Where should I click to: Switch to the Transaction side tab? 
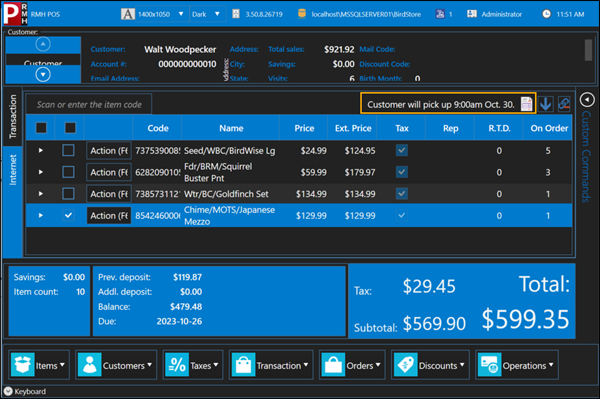tap(13, 117)
